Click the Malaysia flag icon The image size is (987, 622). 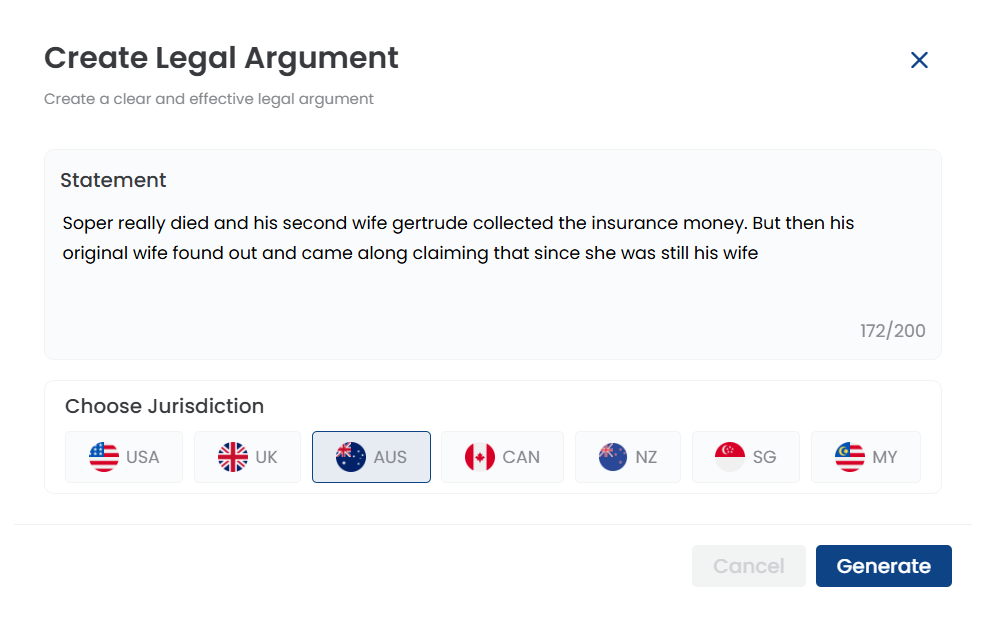coord(850,457)
